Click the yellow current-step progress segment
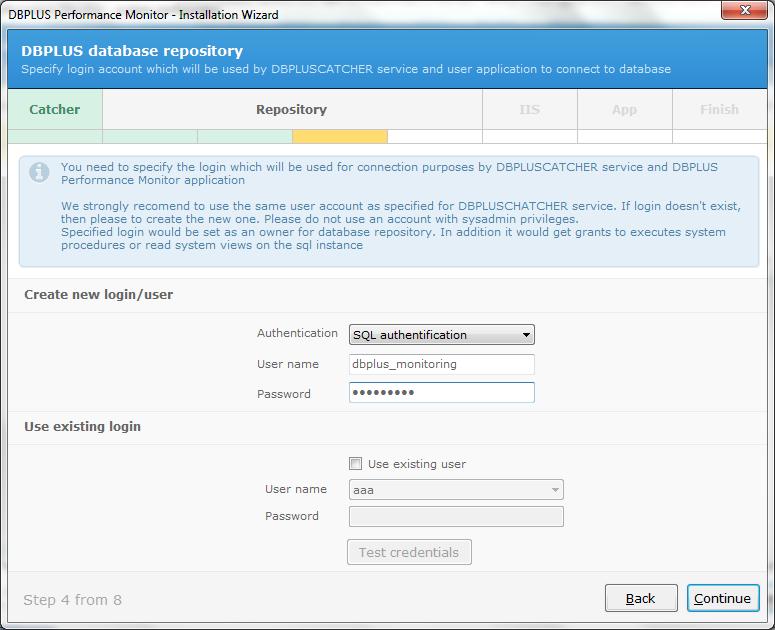This screenshot has width=775, height=630. (x=340, y=136)
